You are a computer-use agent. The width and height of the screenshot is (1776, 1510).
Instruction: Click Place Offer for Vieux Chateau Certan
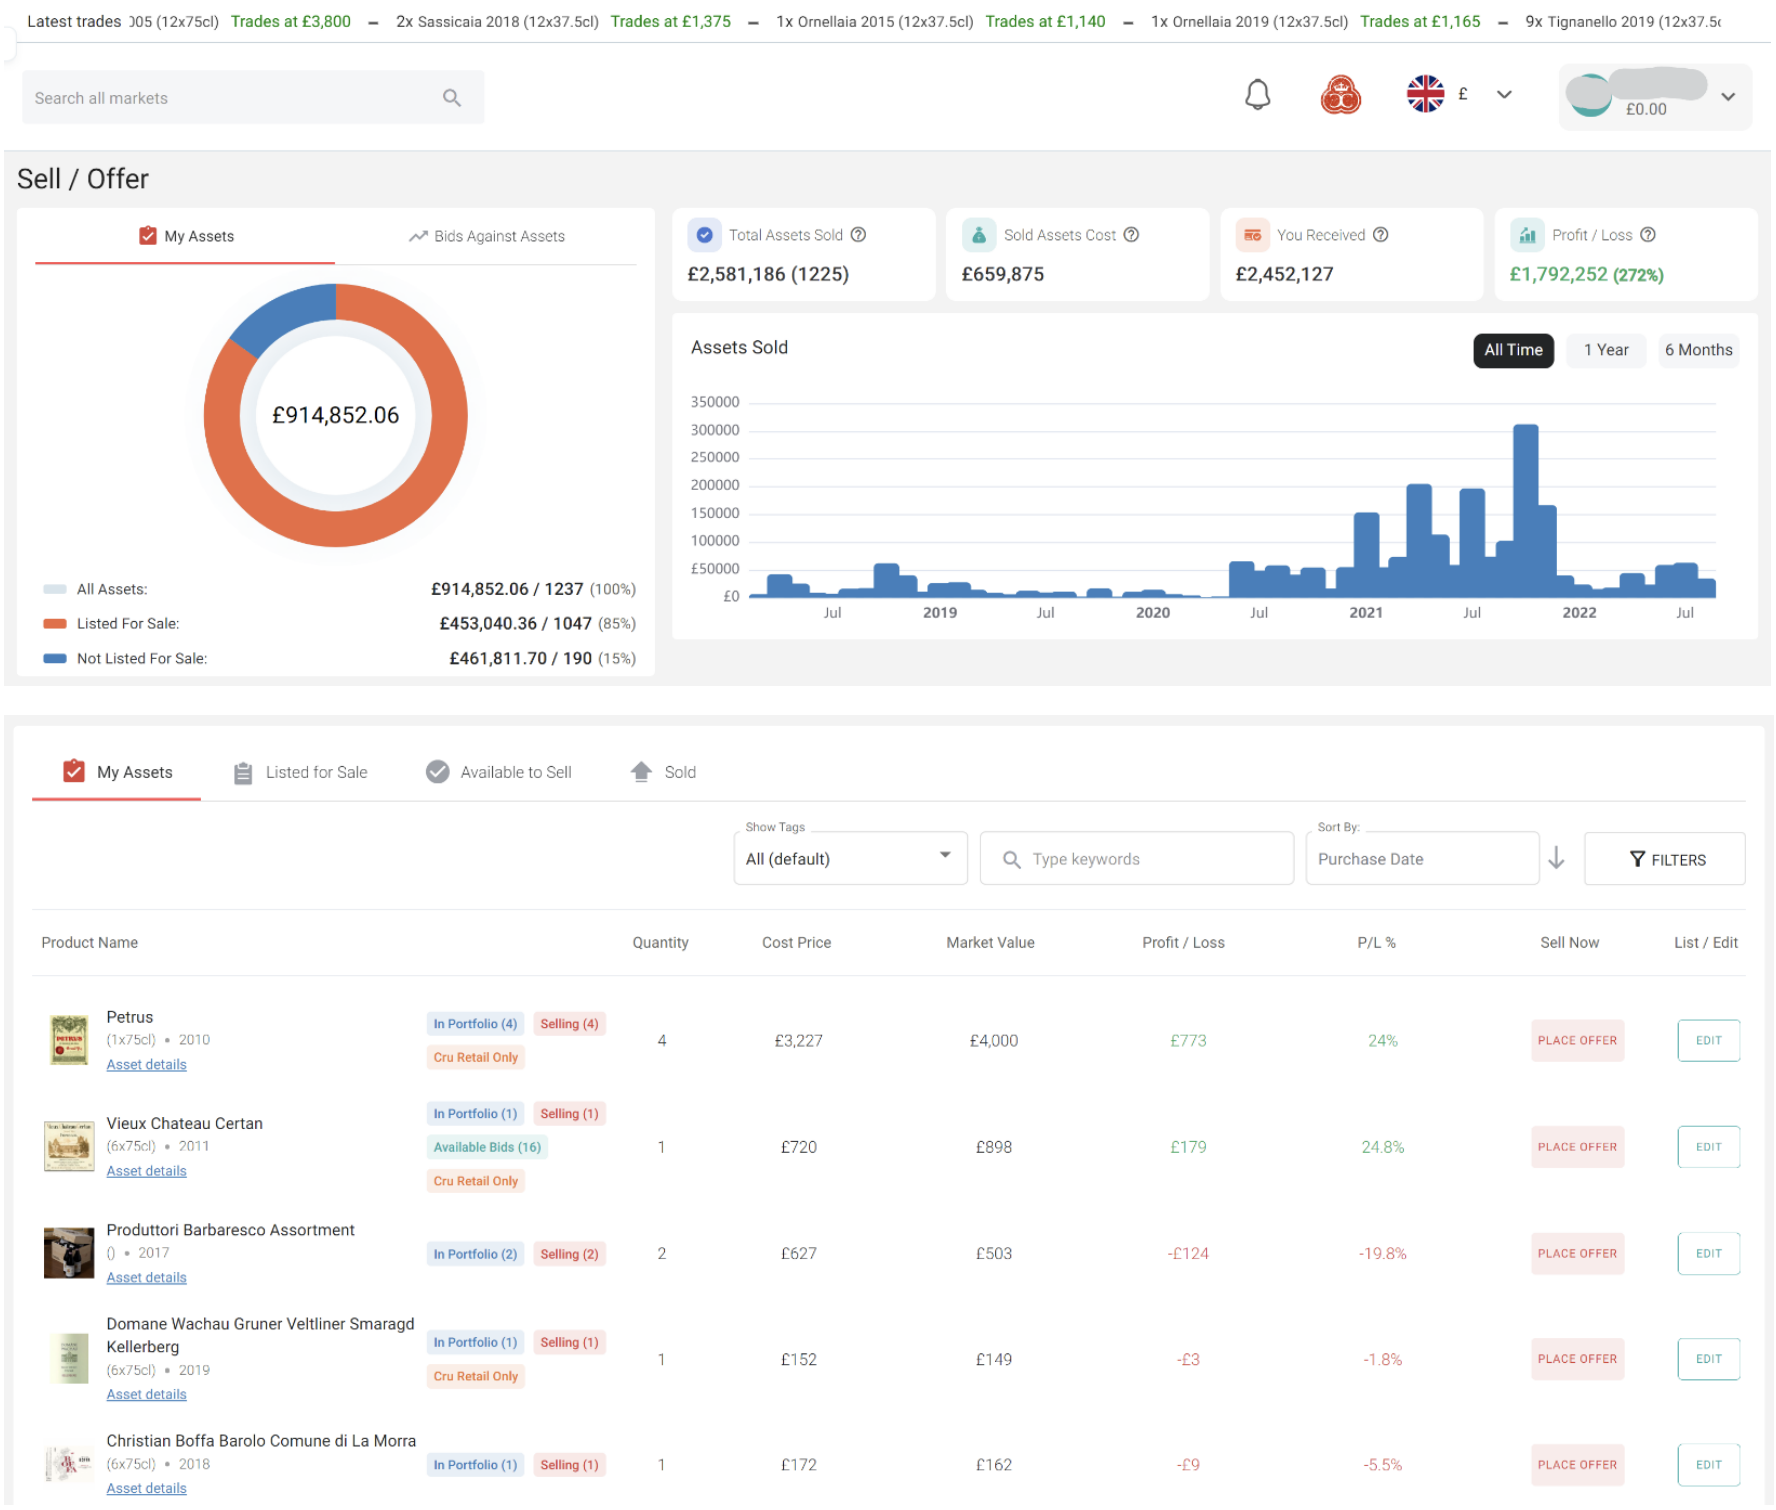pos(1577,1147)
